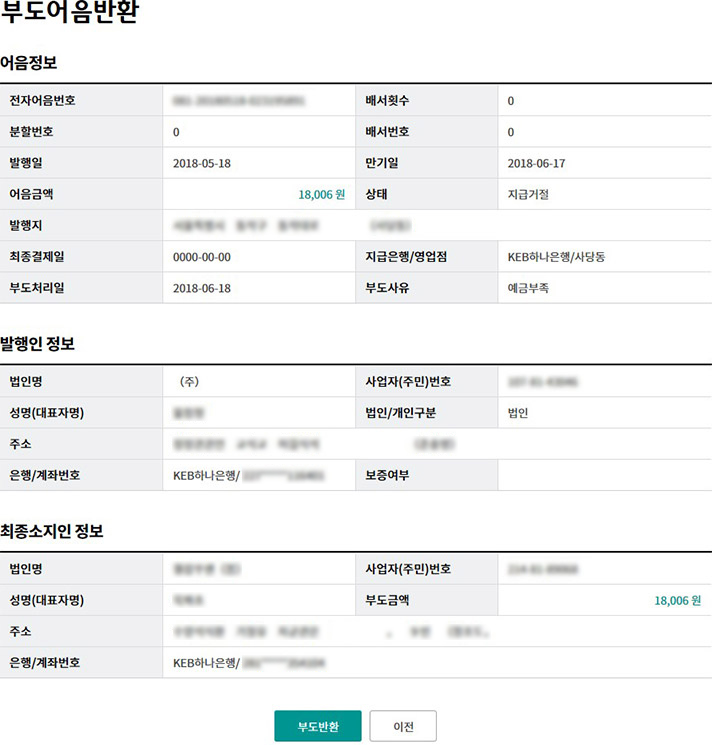Click the 부도반환 button
This screenshot has height=745, width=712.
coord(318,726)
